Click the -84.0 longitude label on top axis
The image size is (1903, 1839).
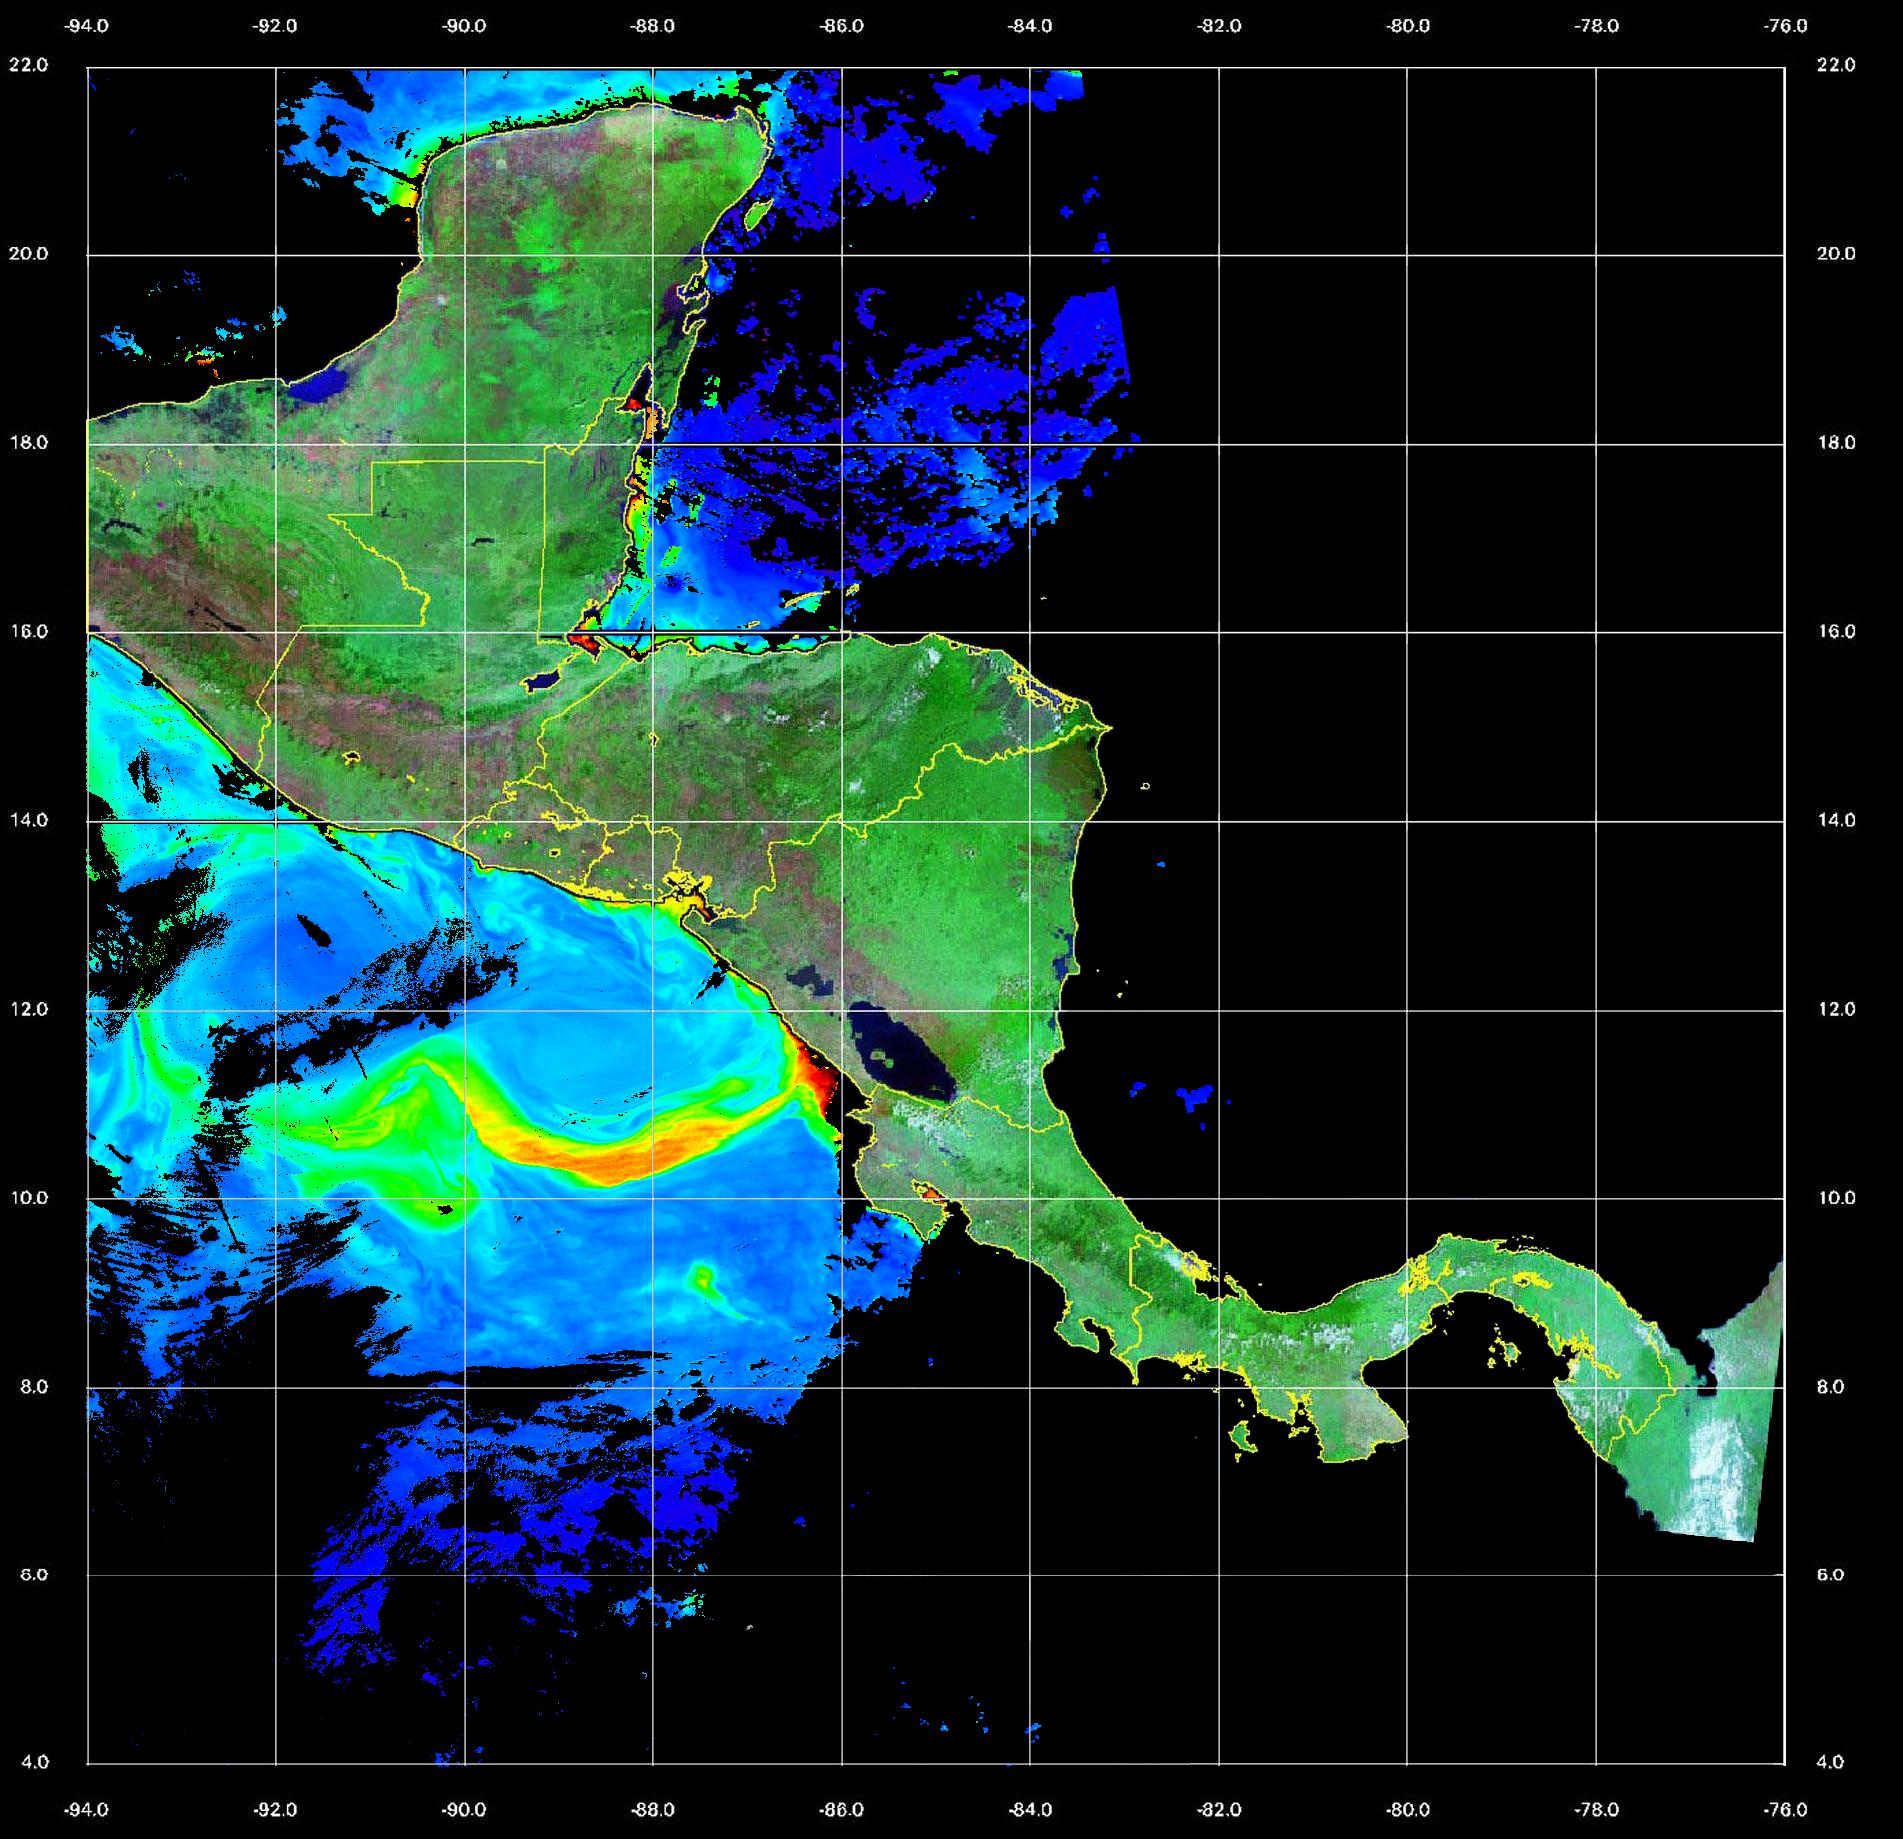tap(1030, 26)
